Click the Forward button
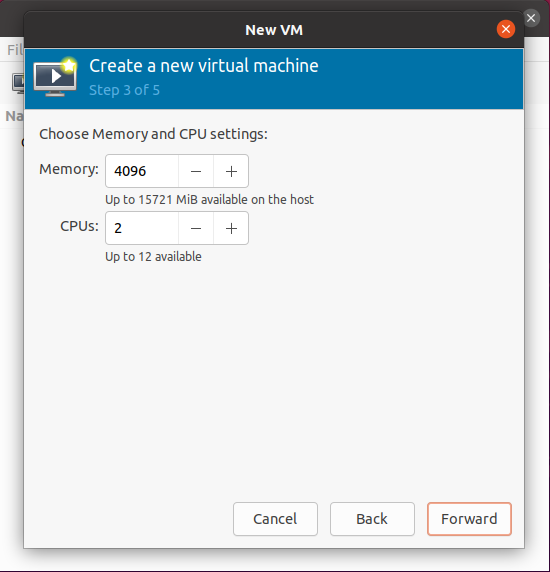The height and width of the screenshot is (572, 550). [x=469, y=519]
